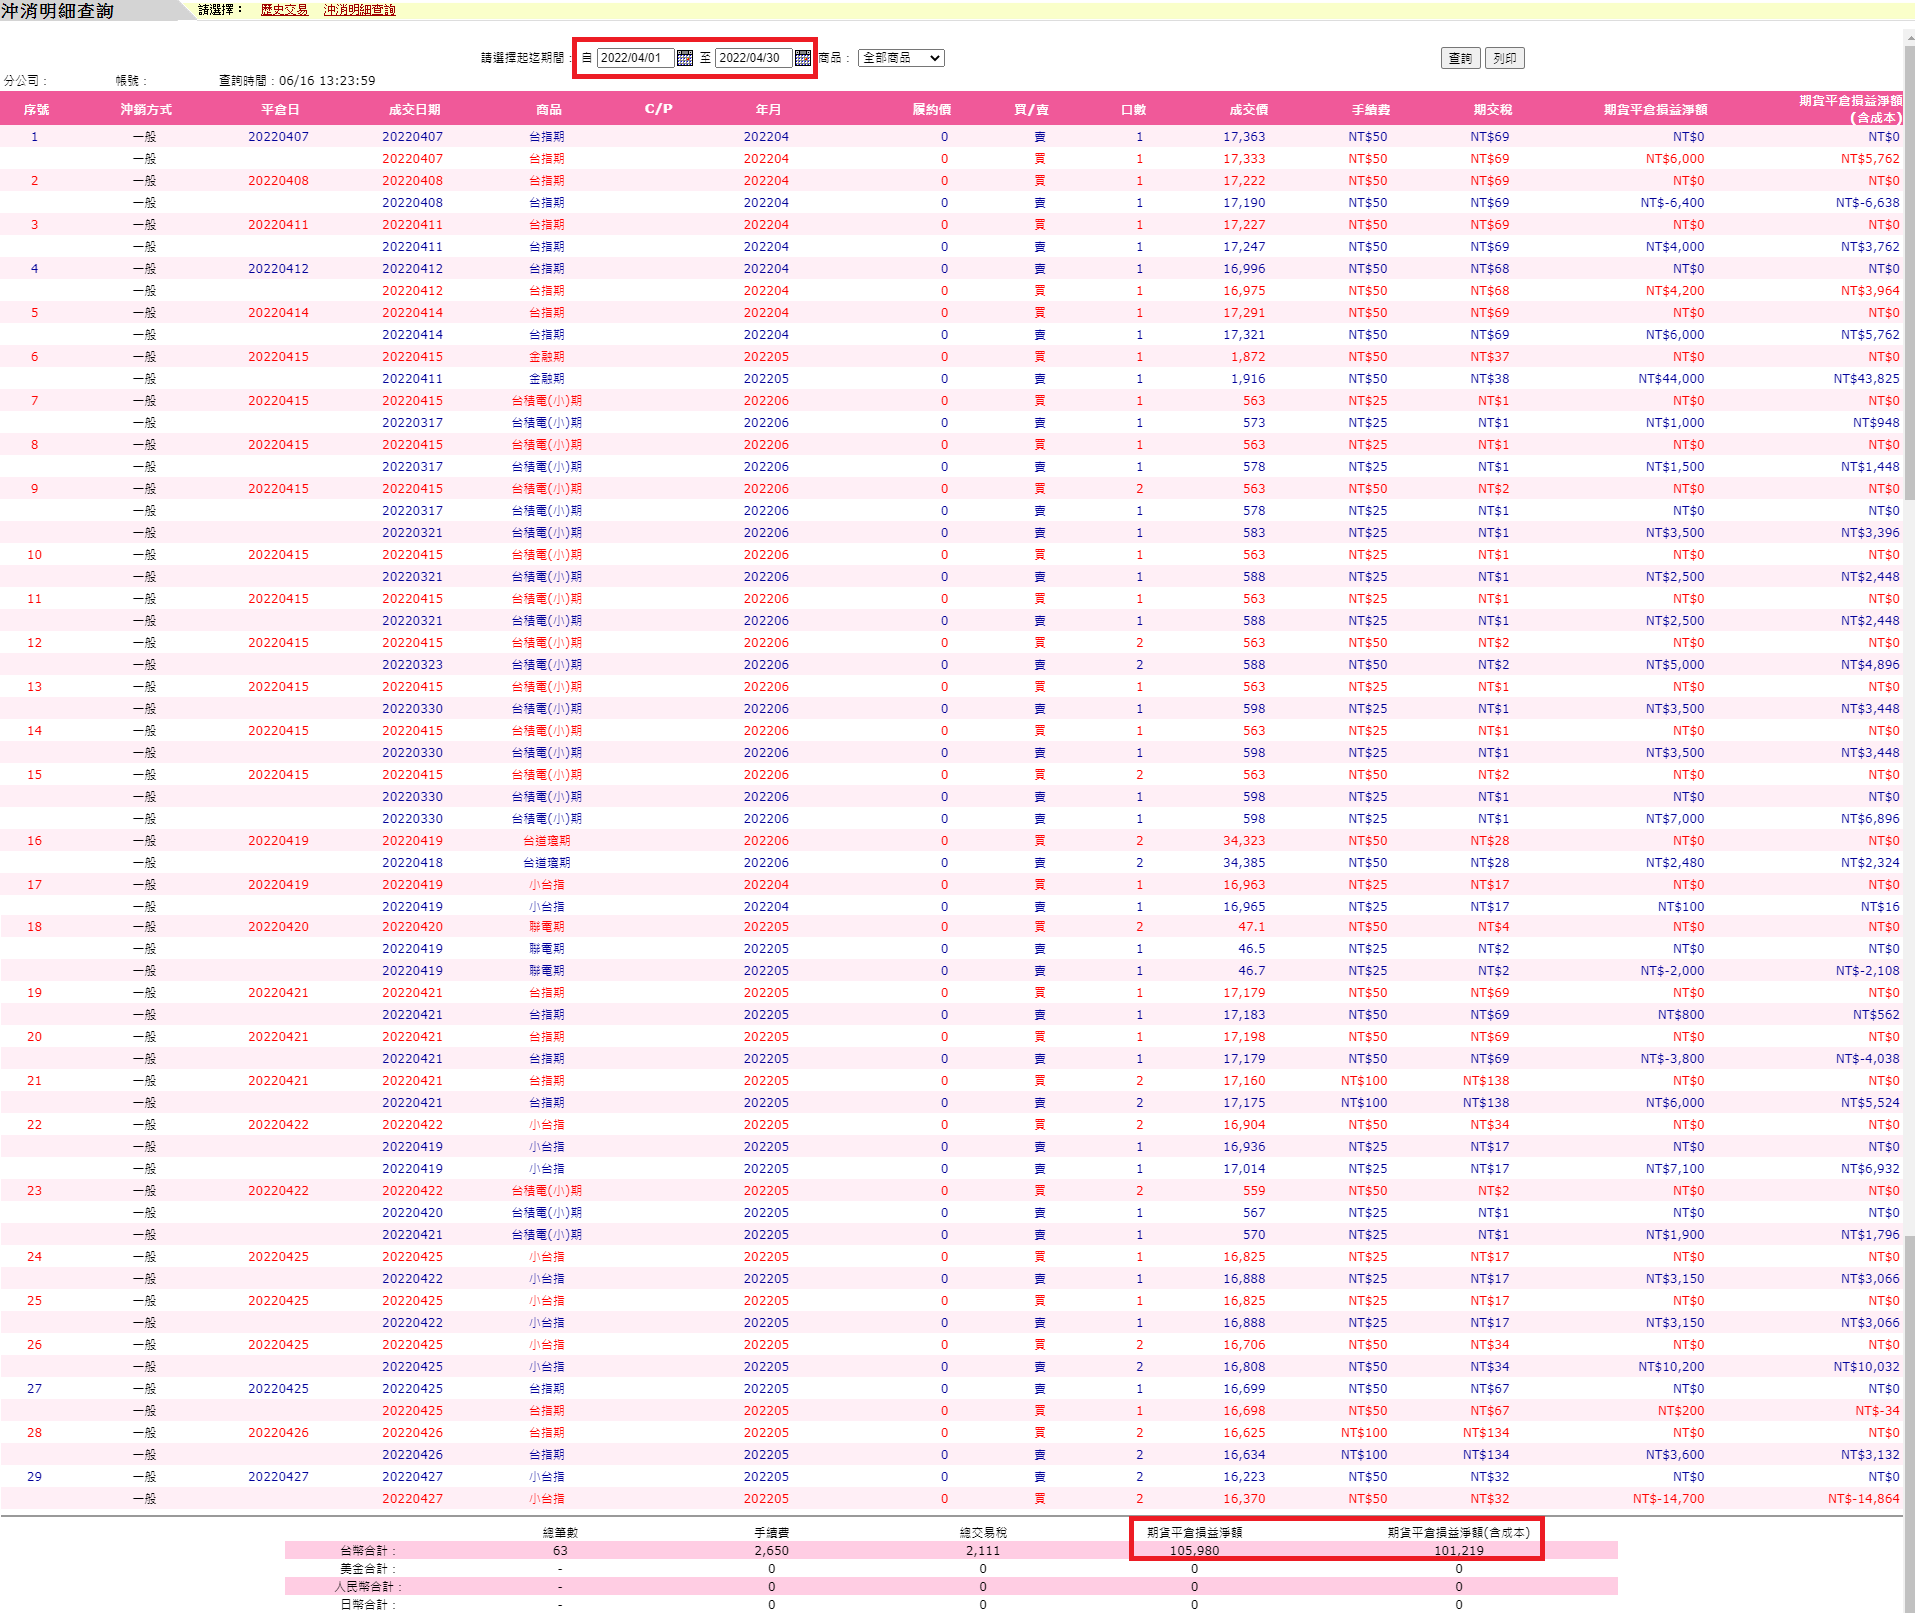Focus the end date field 2022/04/30
The width and height of the screenshot is (1915, 1614).
tap(753, 58)
